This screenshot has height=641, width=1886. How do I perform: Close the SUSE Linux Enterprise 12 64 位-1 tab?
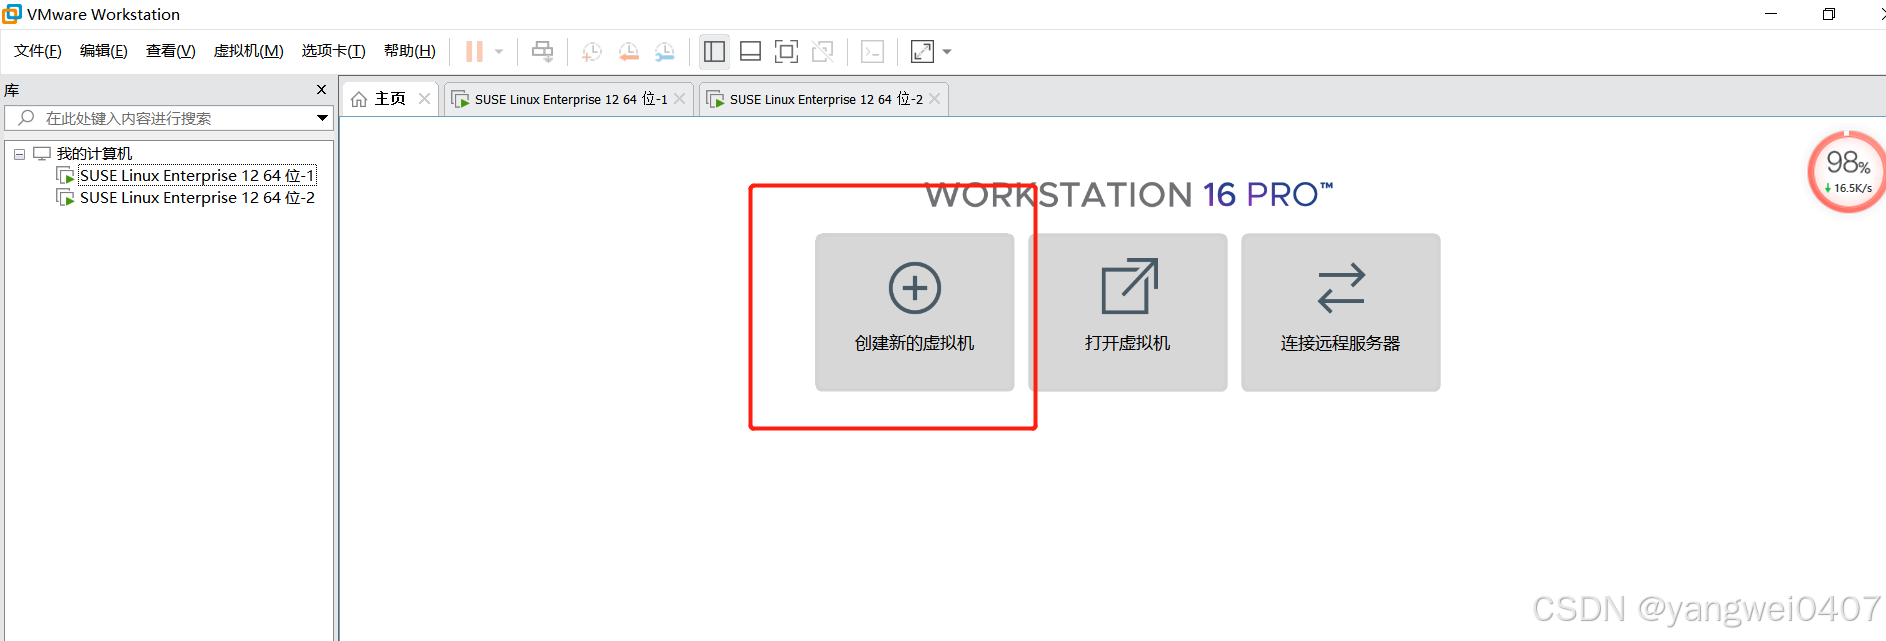point(680,98)
